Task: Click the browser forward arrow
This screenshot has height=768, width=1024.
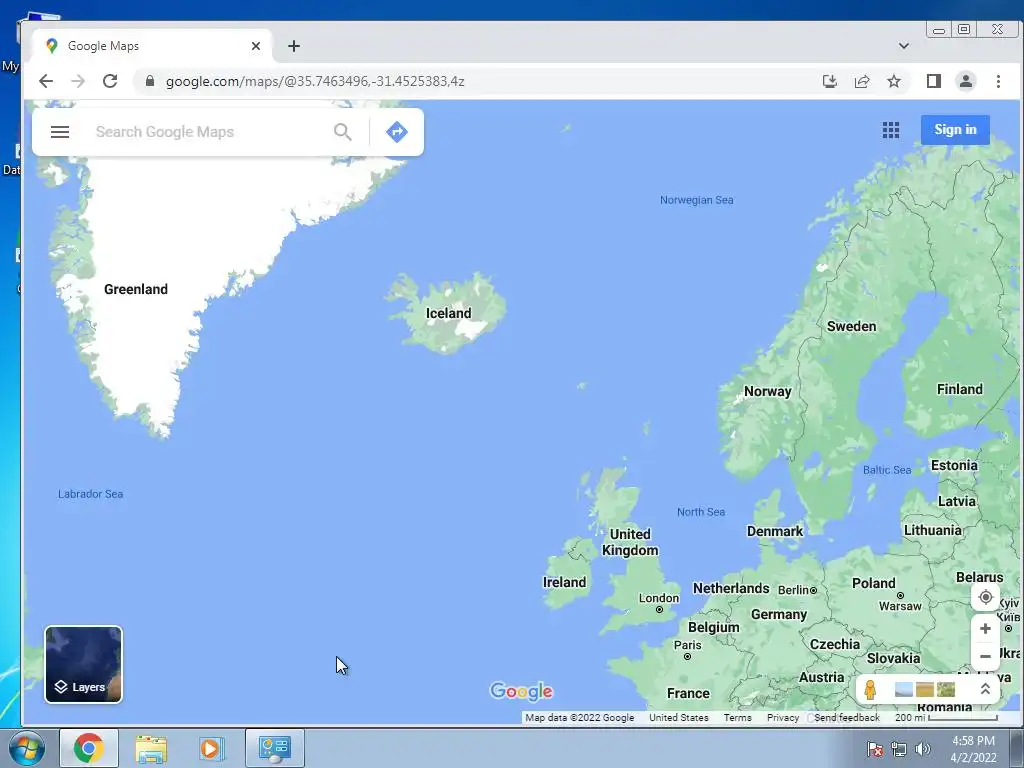Action: [78, 81]
